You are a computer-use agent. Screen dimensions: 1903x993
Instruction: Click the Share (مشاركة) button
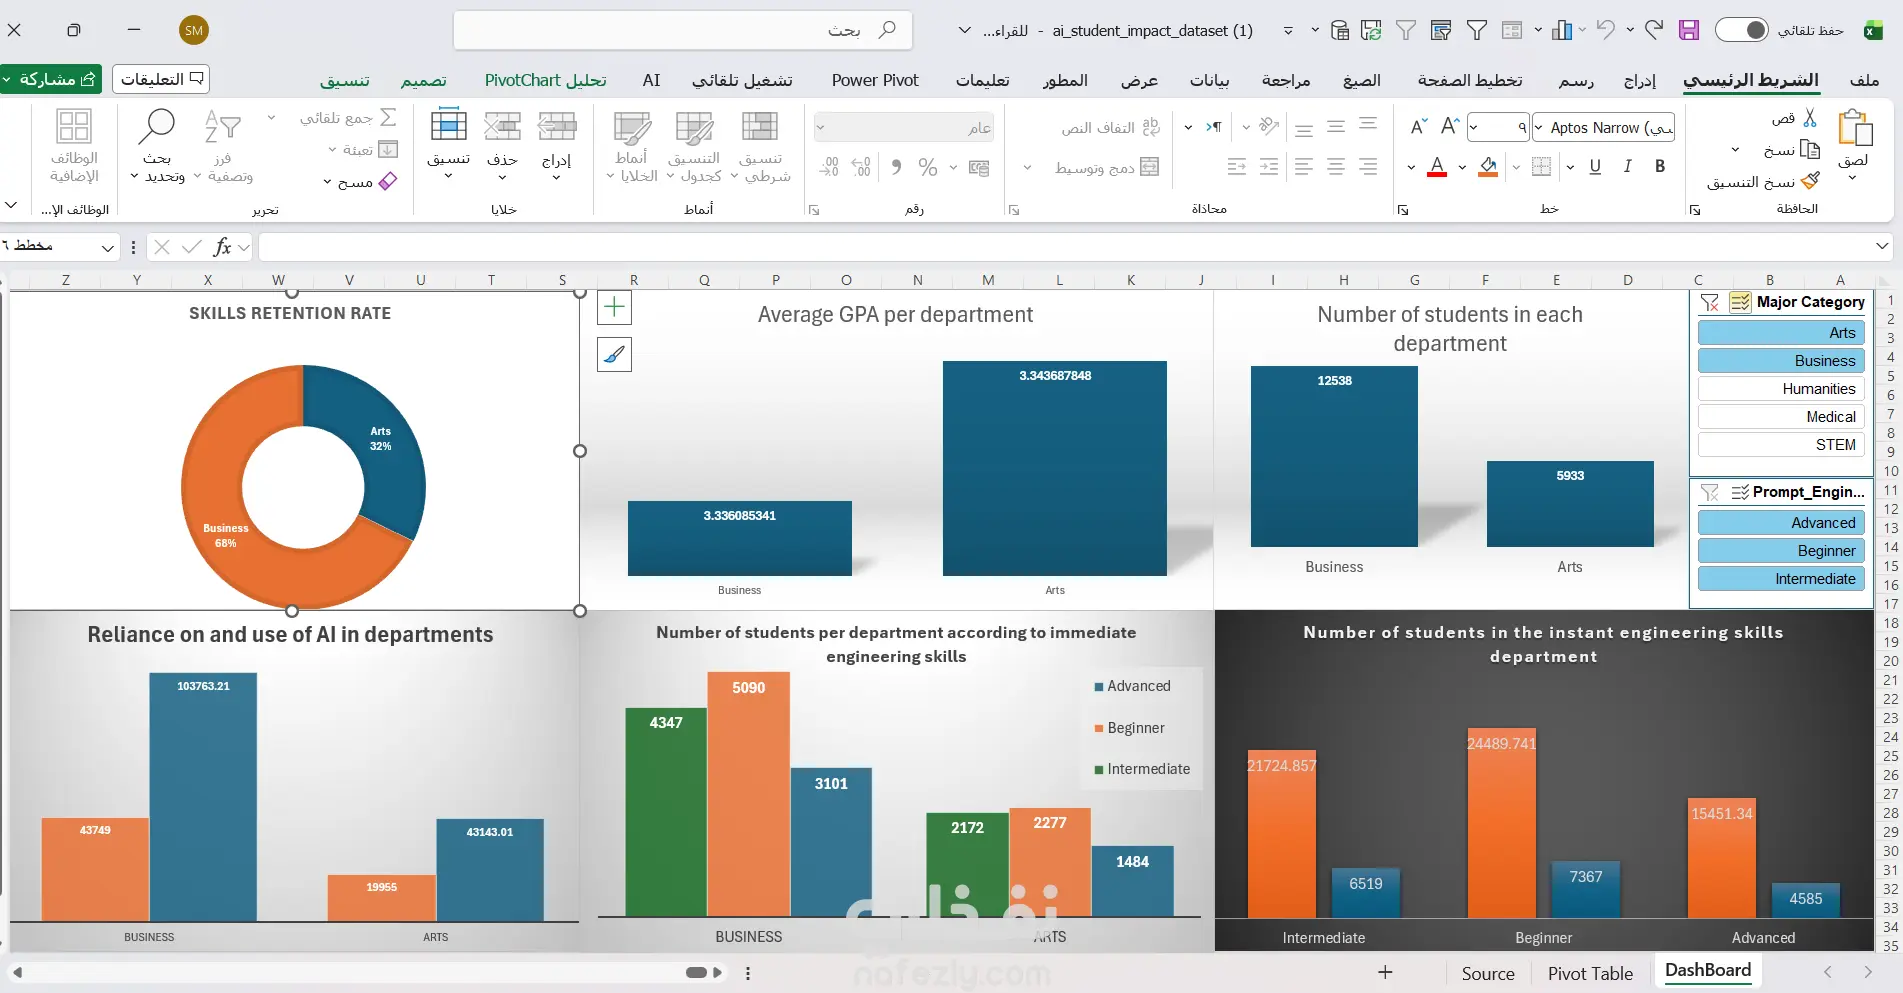[x=51, y=79]
